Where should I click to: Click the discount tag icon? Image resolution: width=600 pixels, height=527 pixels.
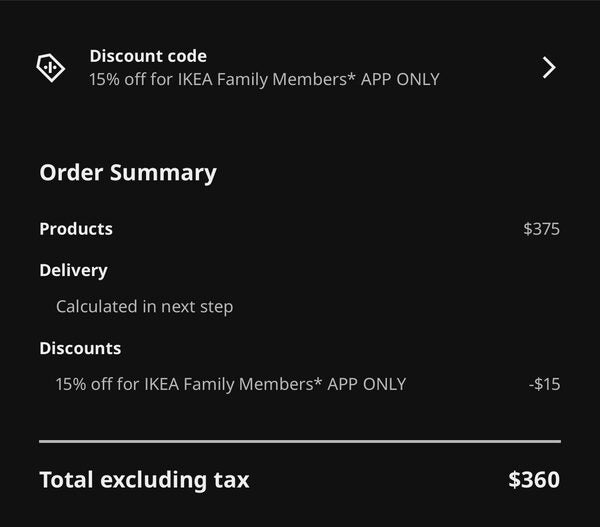[51, 67]
